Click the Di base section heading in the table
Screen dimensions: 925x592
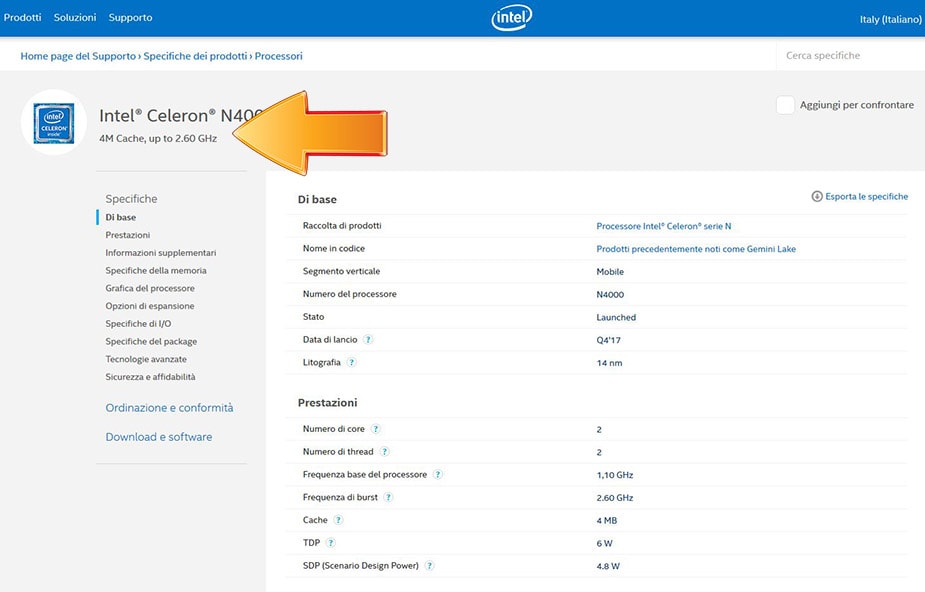tap(317, 199)
